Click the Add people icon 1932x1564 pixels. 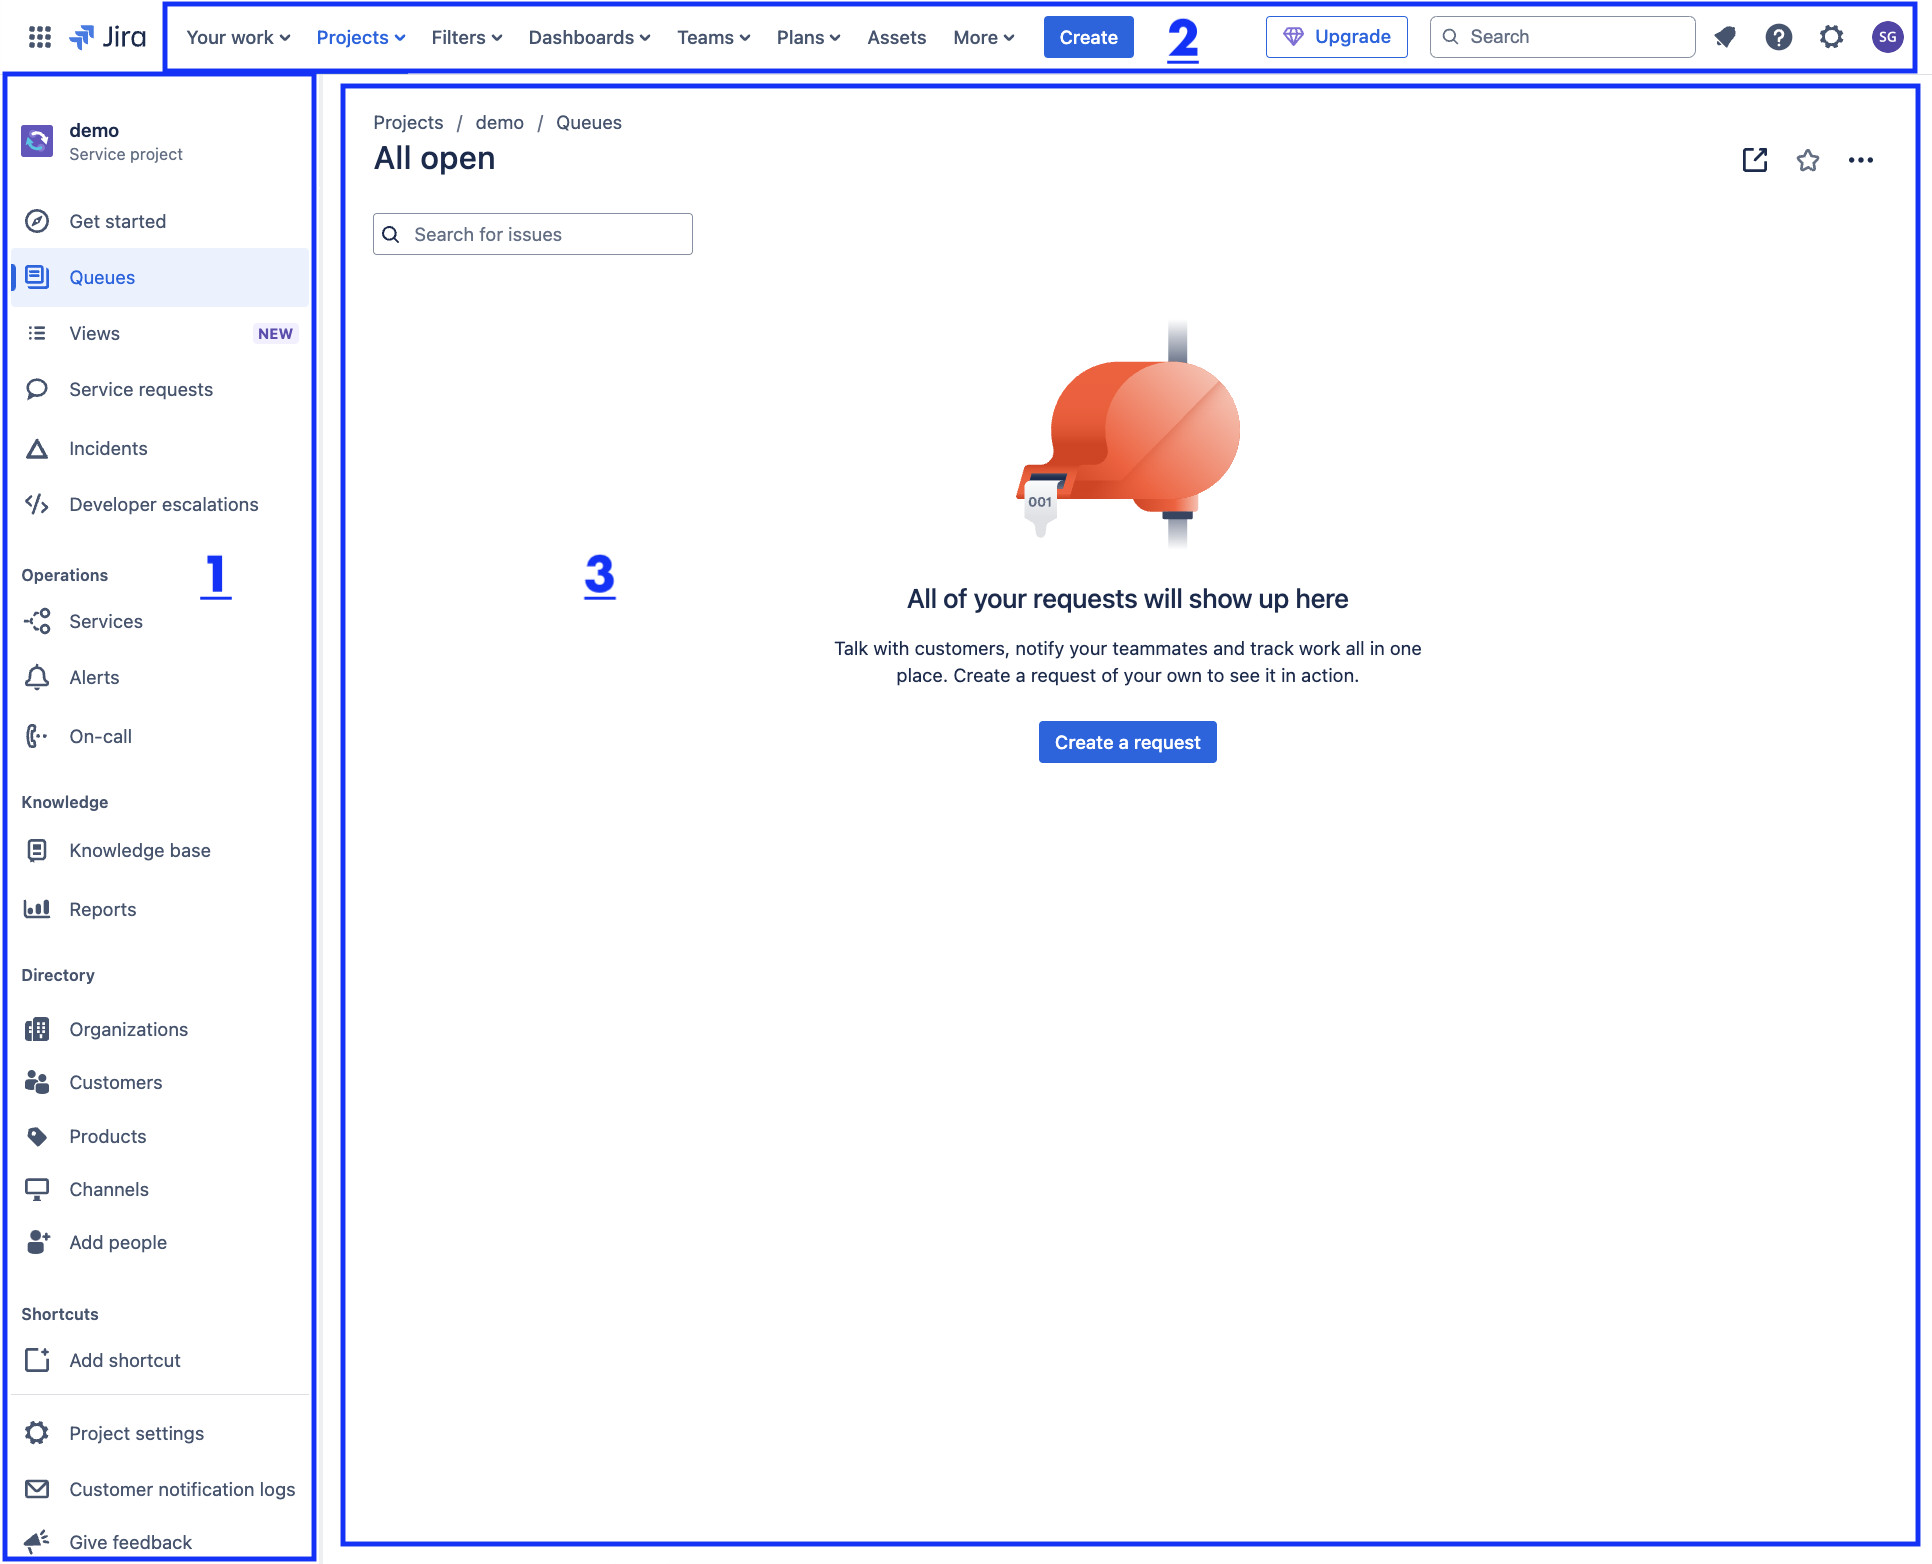[x=37, y=1242]
